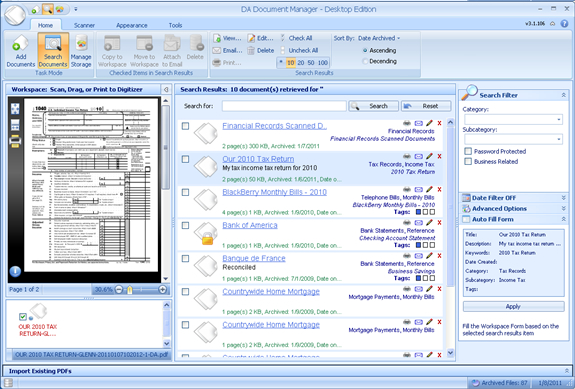Viewport: 575px width, 389px height.
Task: Click zoom in plus in workspace viewer
Action: click(x=162, y=289)
